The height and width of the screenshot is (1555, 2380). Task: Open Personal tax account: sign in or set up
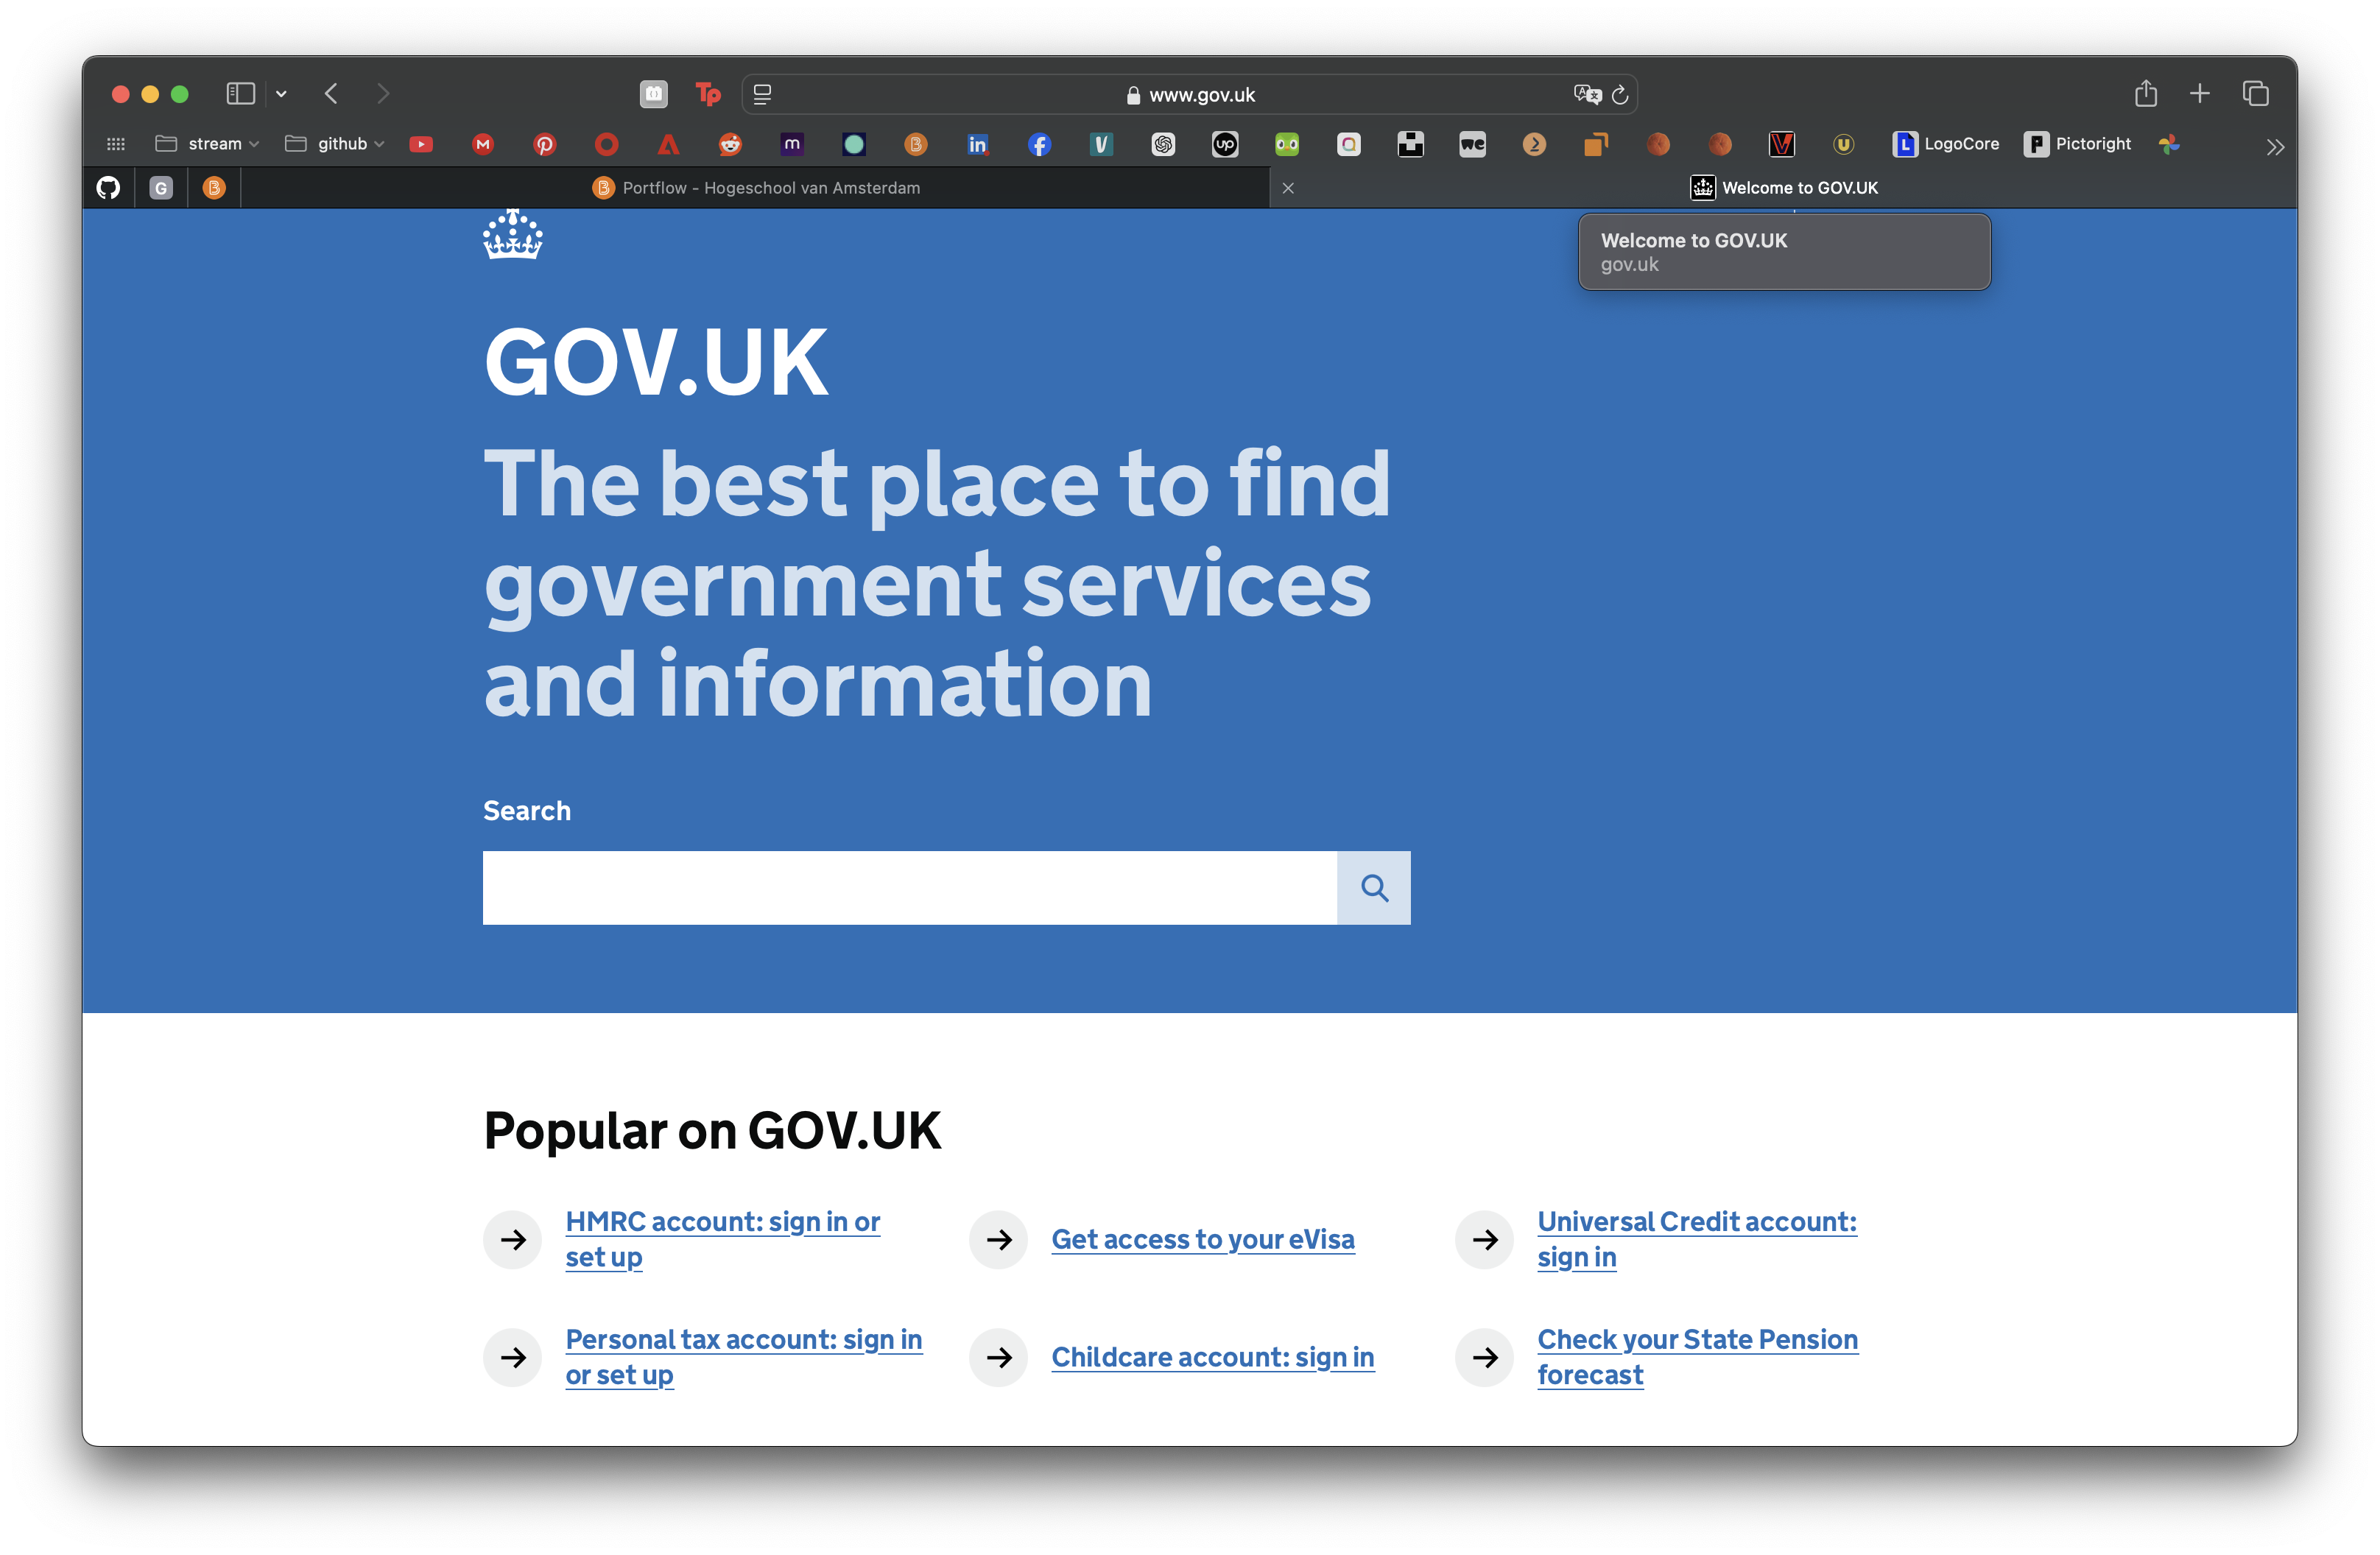743,1357
